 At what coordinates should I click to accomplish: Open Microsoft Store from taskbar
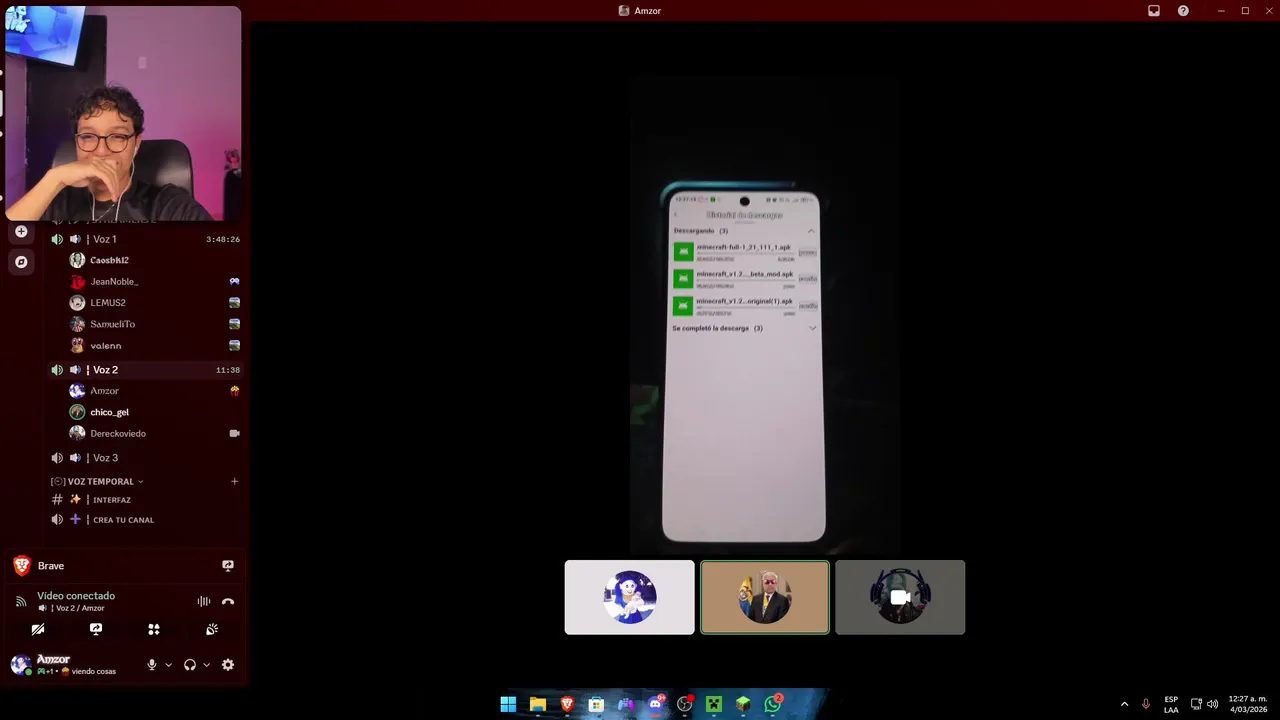pyautogui.click(x=596, y=704)
